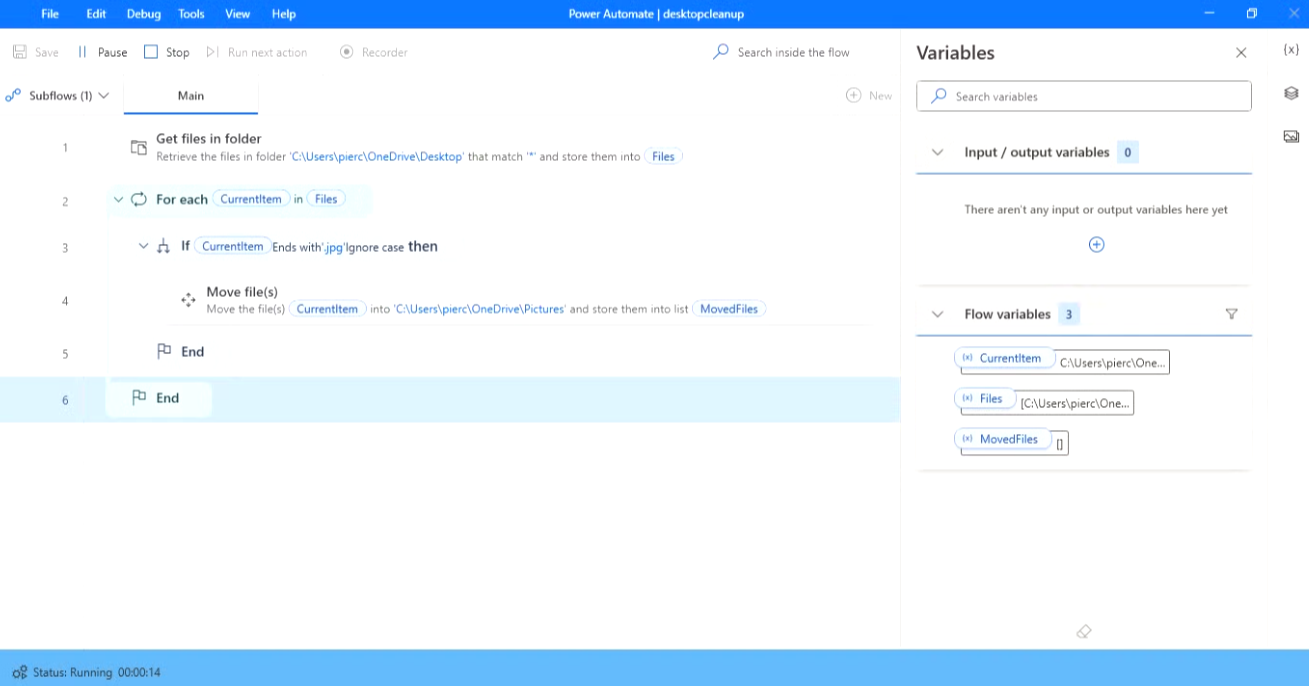Open the UI elements pane
This screenshot has height=686, width=1309.
tap(1291, 93)
